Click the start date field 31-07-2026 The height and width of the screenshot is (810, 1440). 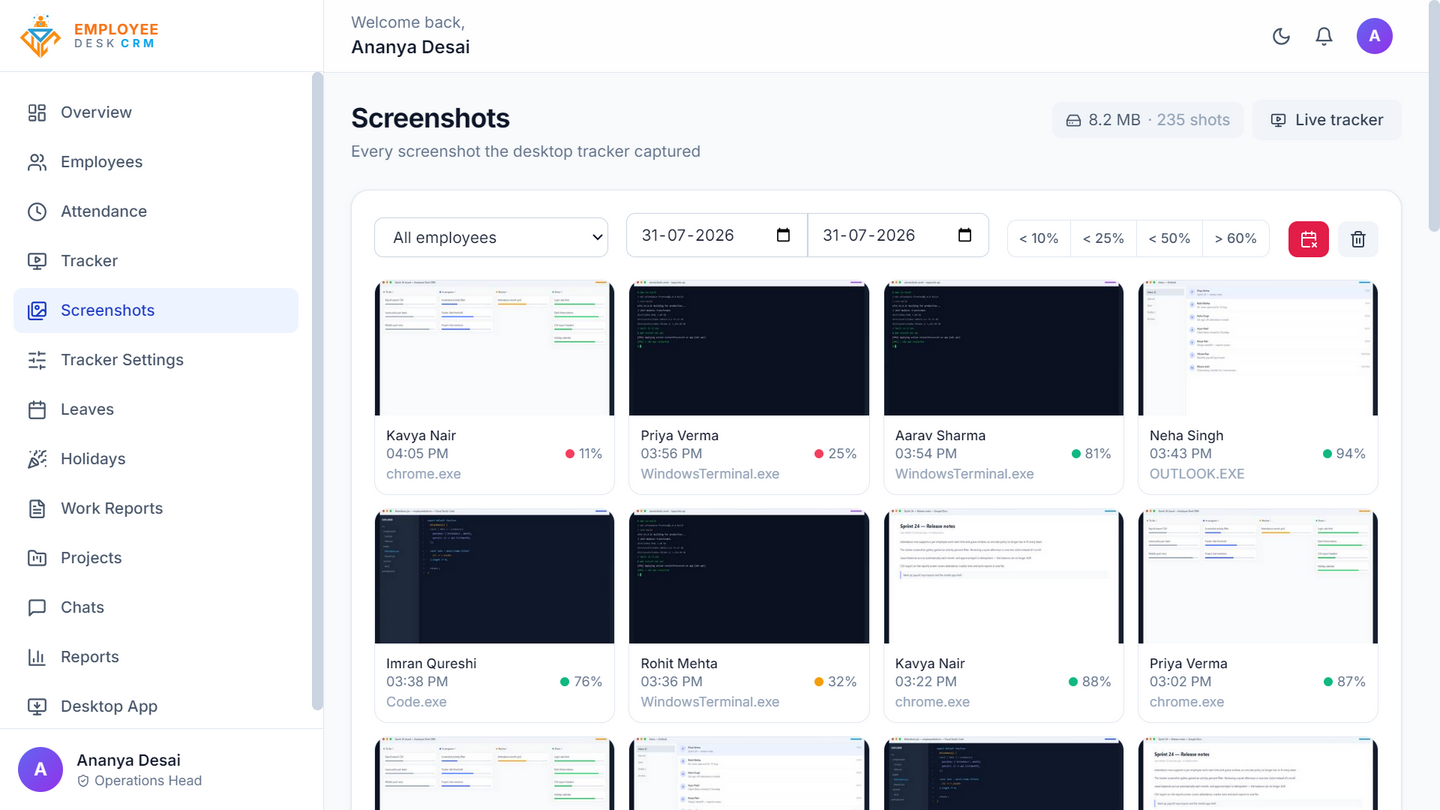(x=717, y=235)
